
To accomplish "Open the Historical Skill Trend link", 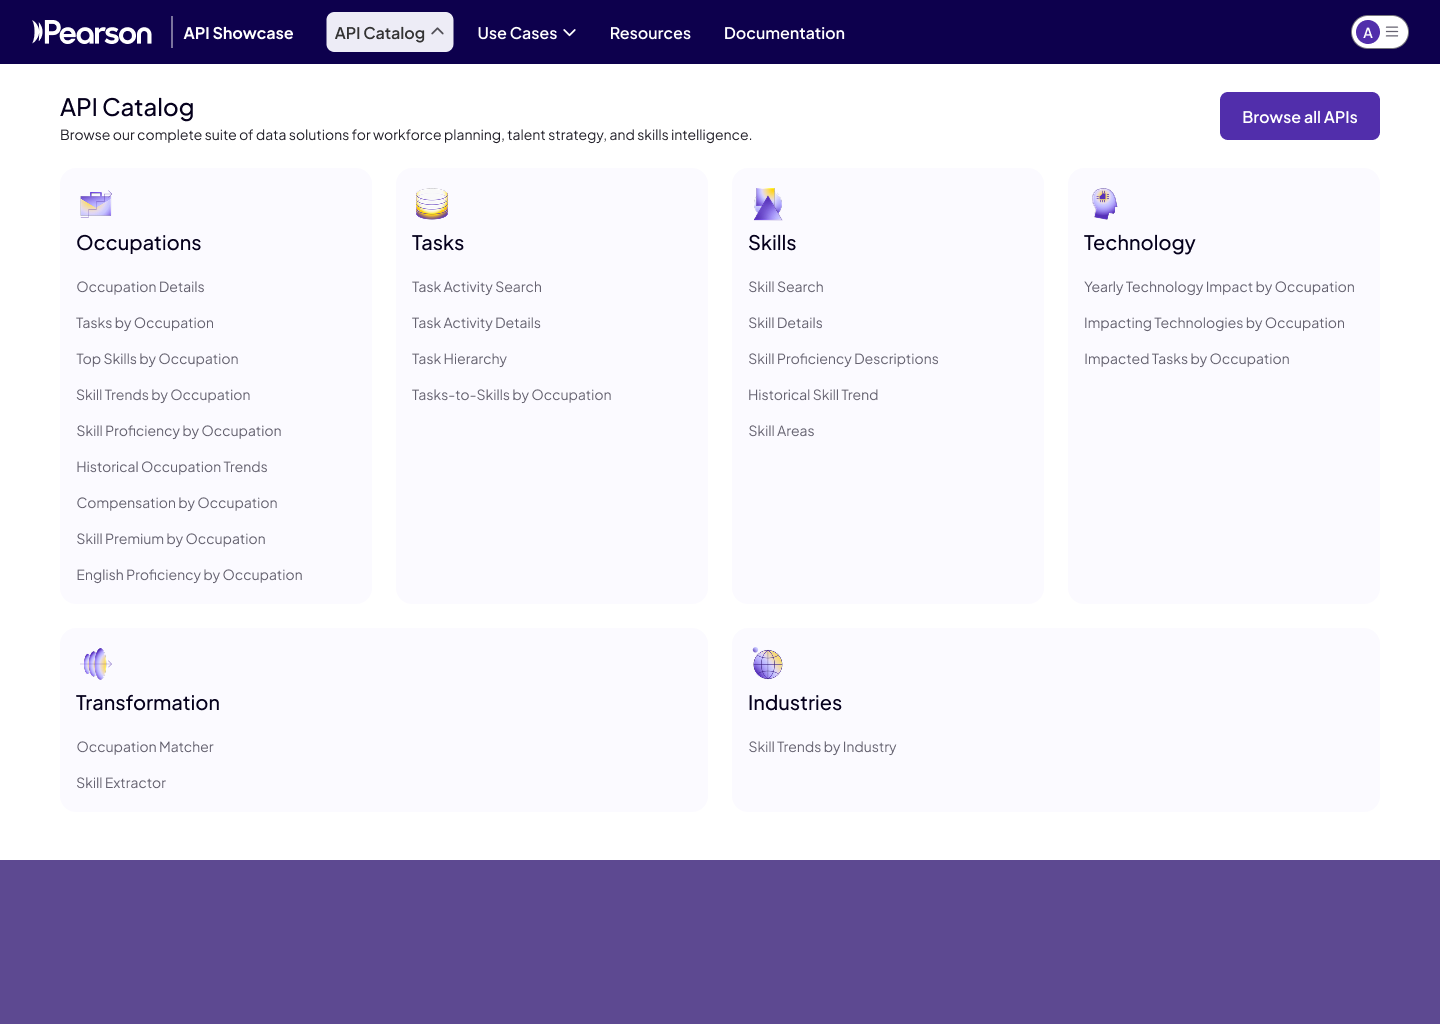I will point(813,395).
